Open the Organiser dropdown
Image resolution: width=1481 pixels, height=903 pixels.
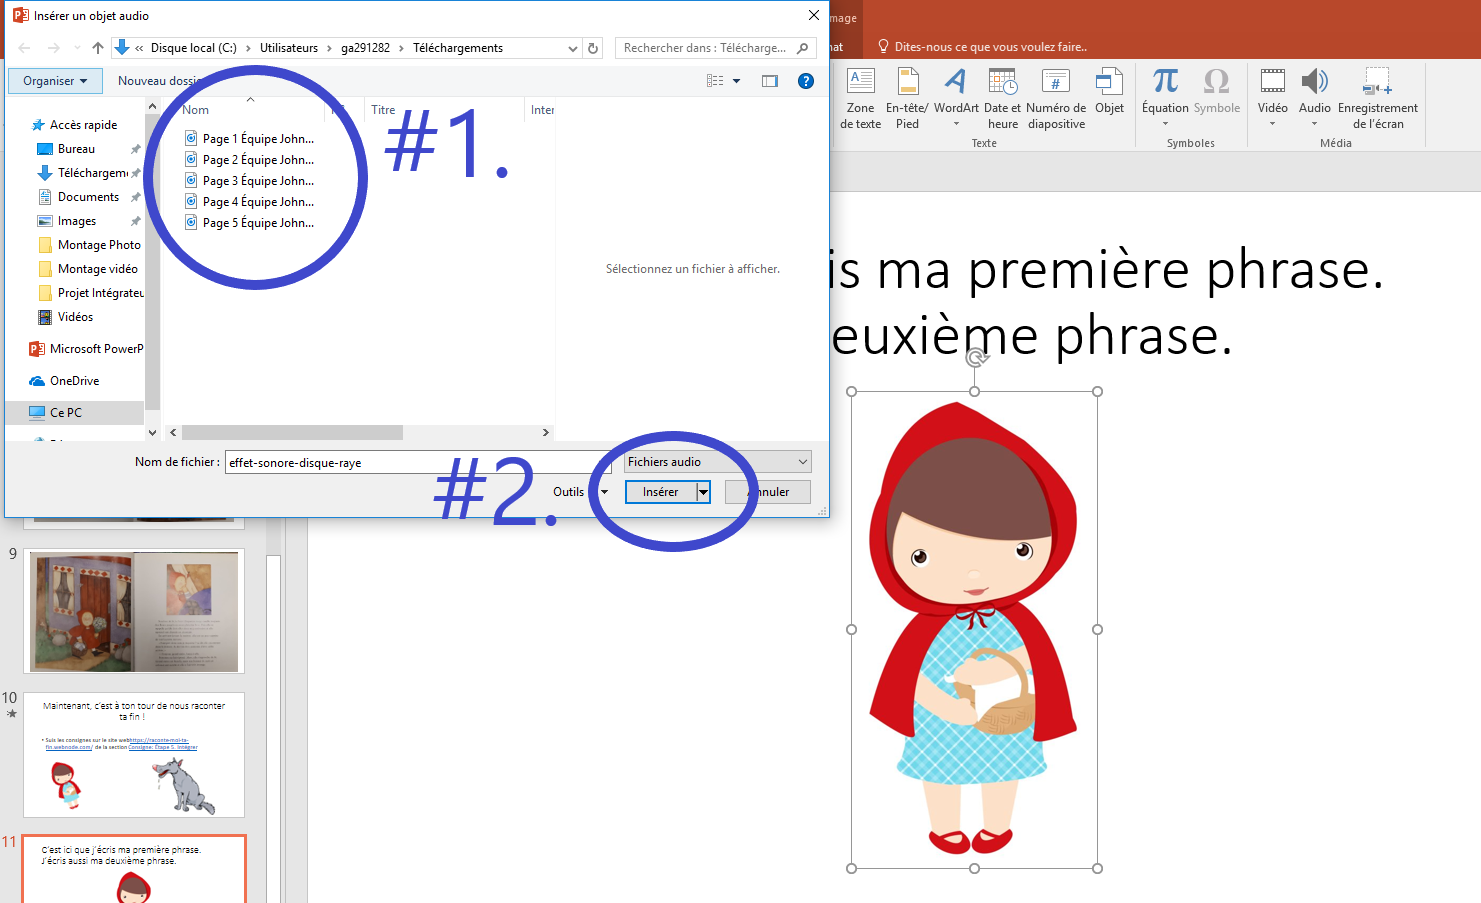pyautogui.click(x=55, y=81)
